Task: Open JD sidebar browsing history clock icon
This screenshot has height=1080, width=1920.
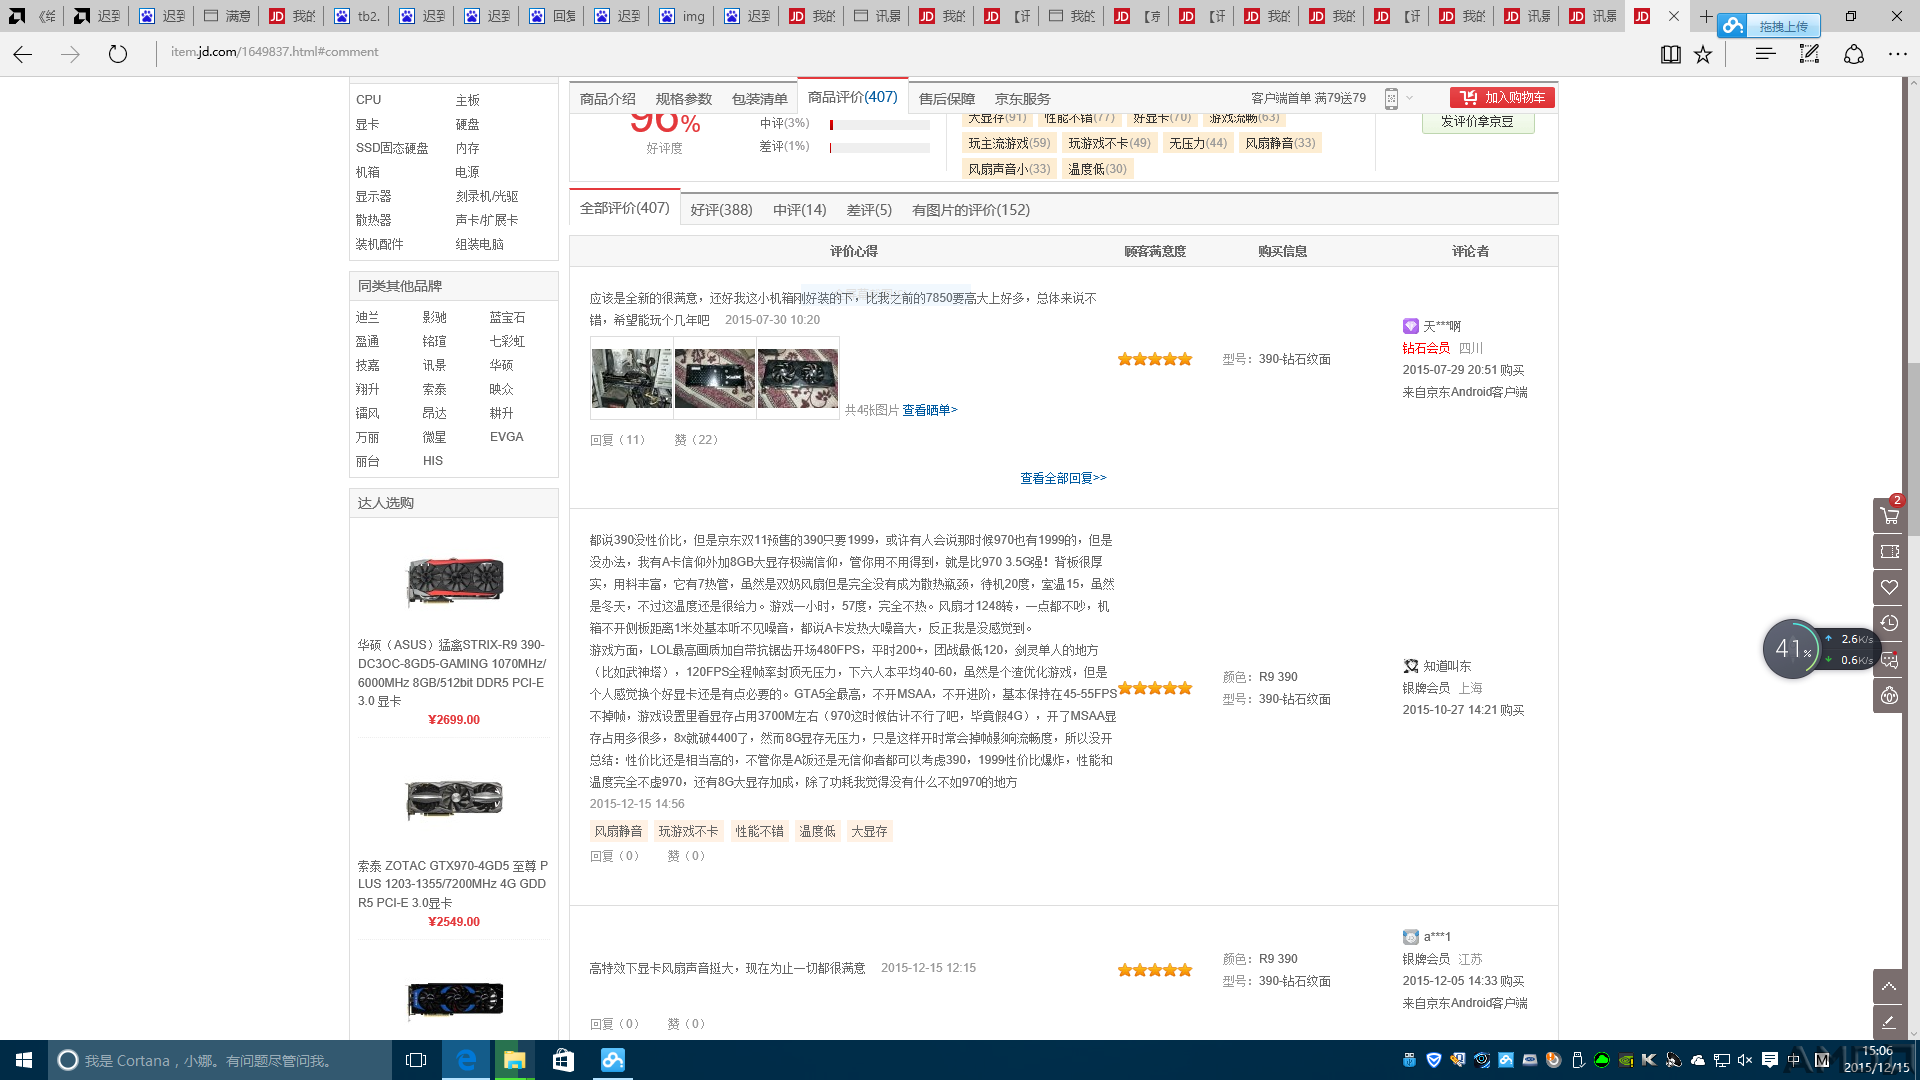Action: point(1889,624)
